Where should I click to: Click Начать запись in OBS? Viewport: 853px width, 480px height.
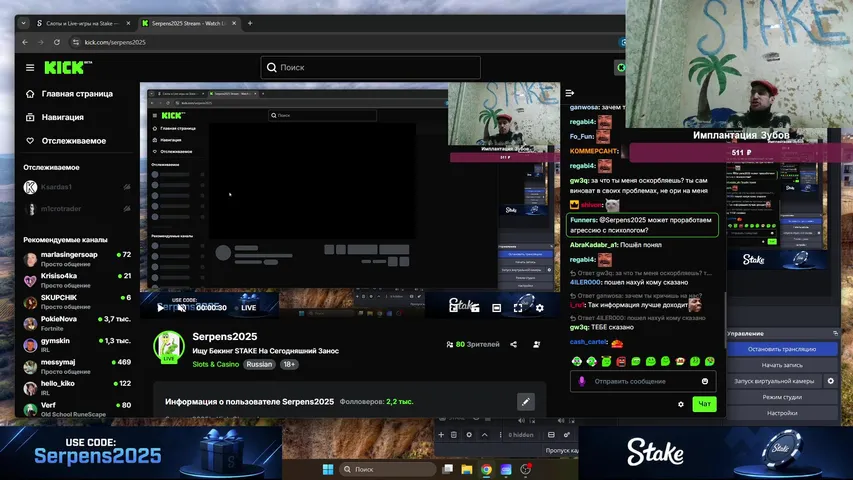point(782,365)
